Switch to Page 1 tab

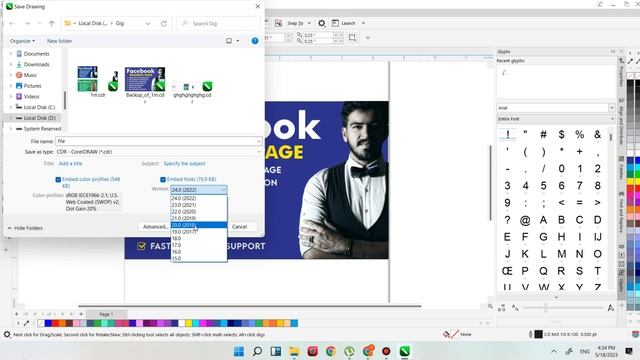(x=106, y=314)
